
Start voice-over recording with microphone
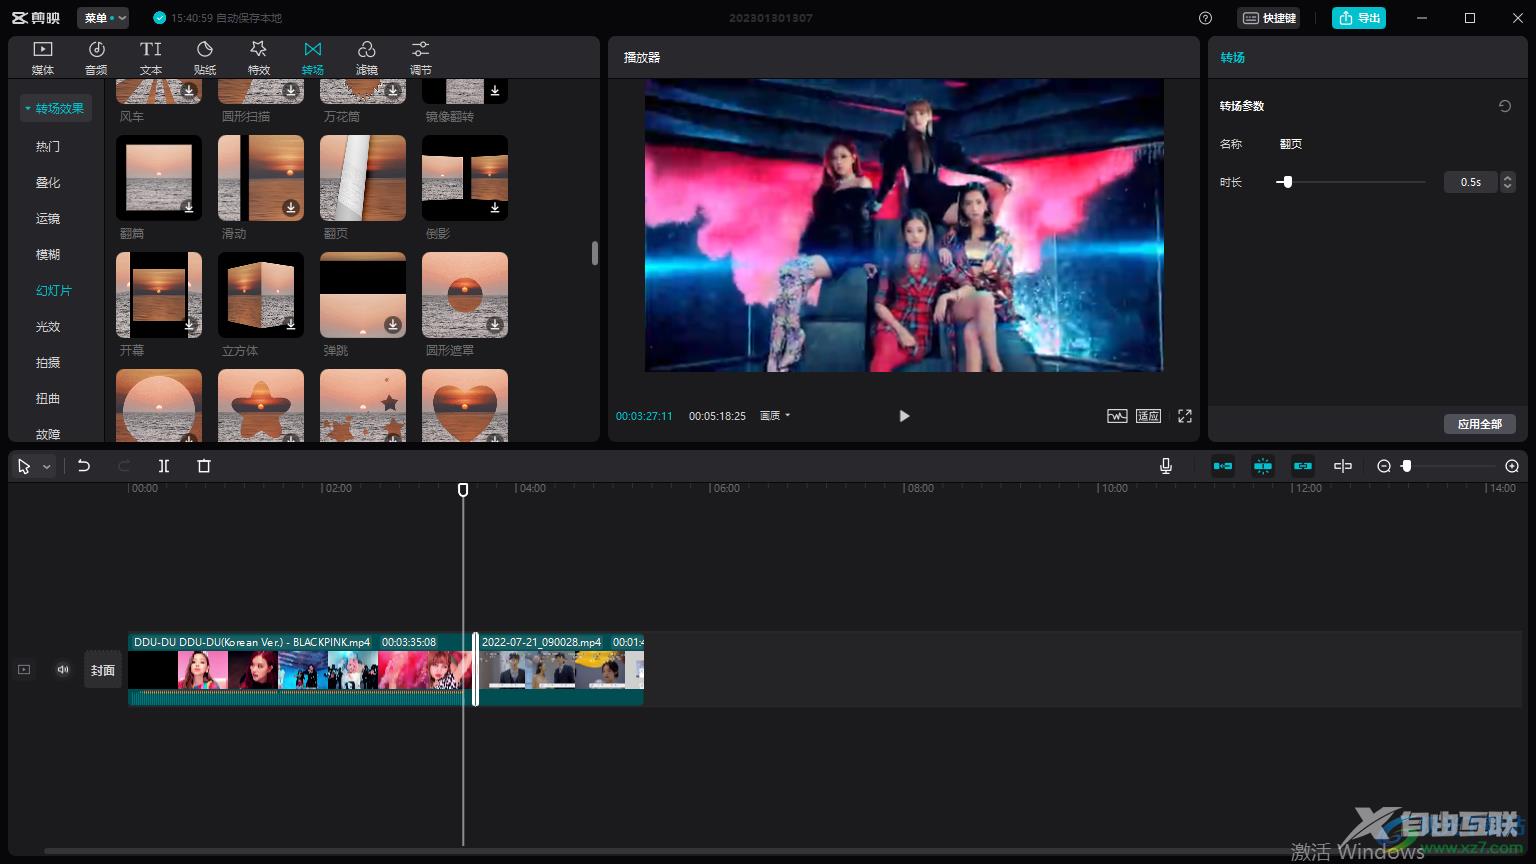click(x=1166, y=466)
